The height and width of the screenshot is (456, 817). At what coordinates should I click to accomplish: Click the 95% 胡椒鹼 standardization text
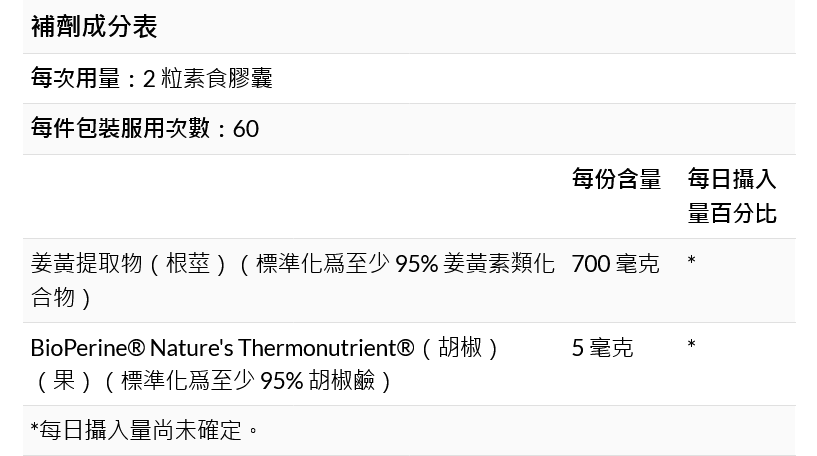(320, 381)
